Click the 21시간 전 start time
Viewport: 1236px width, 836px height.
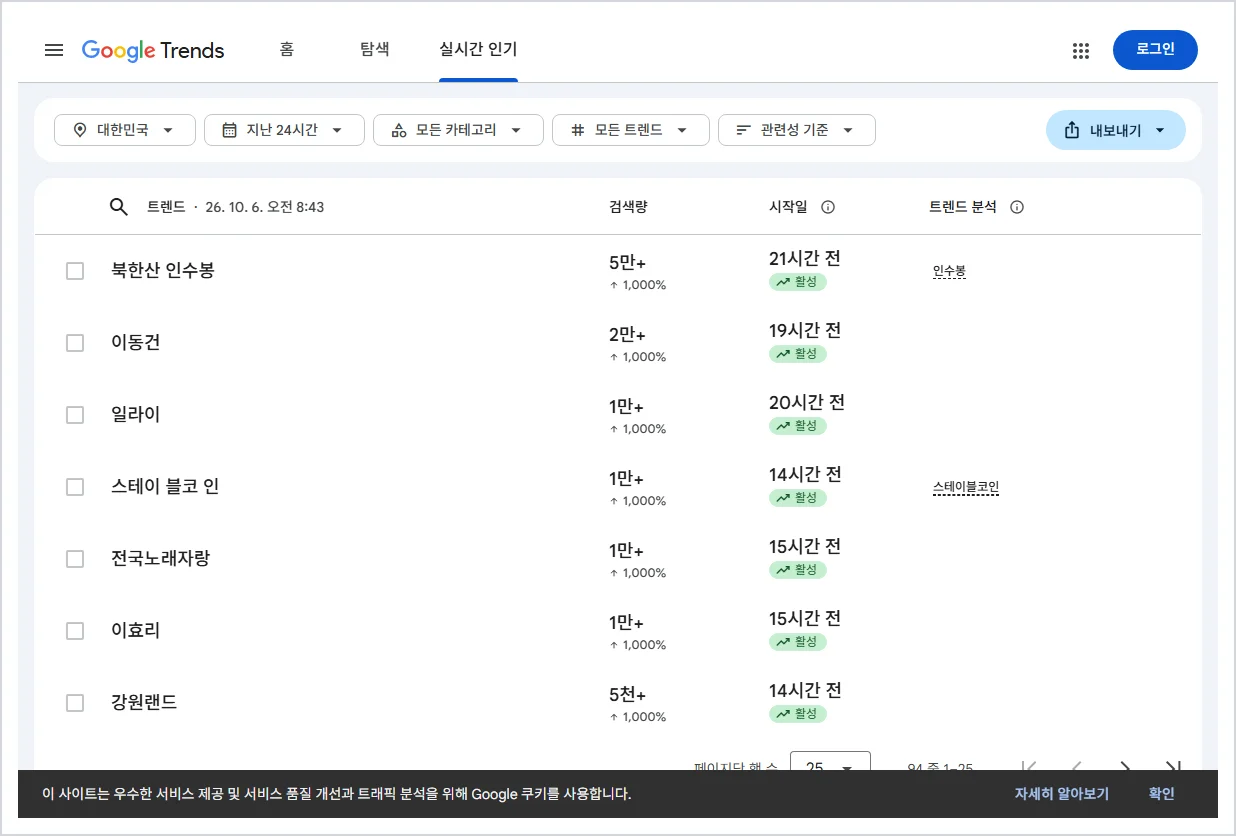805,258
